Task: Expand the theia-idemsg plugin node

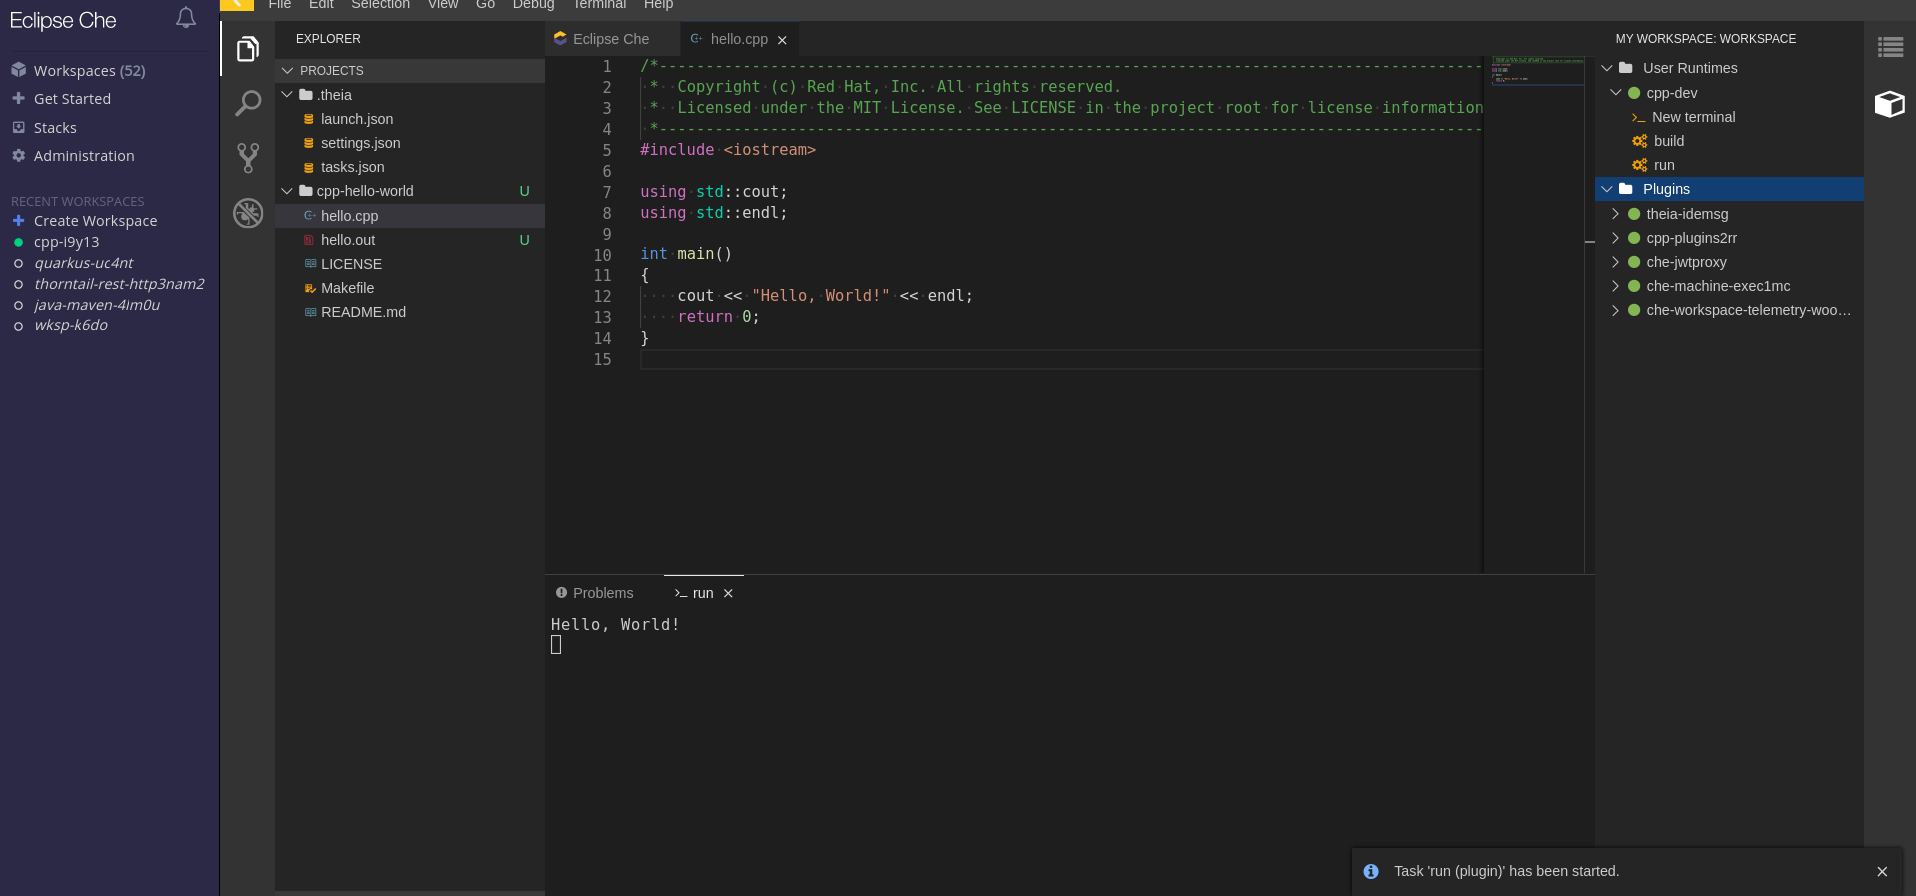Action: point(1615,214)
